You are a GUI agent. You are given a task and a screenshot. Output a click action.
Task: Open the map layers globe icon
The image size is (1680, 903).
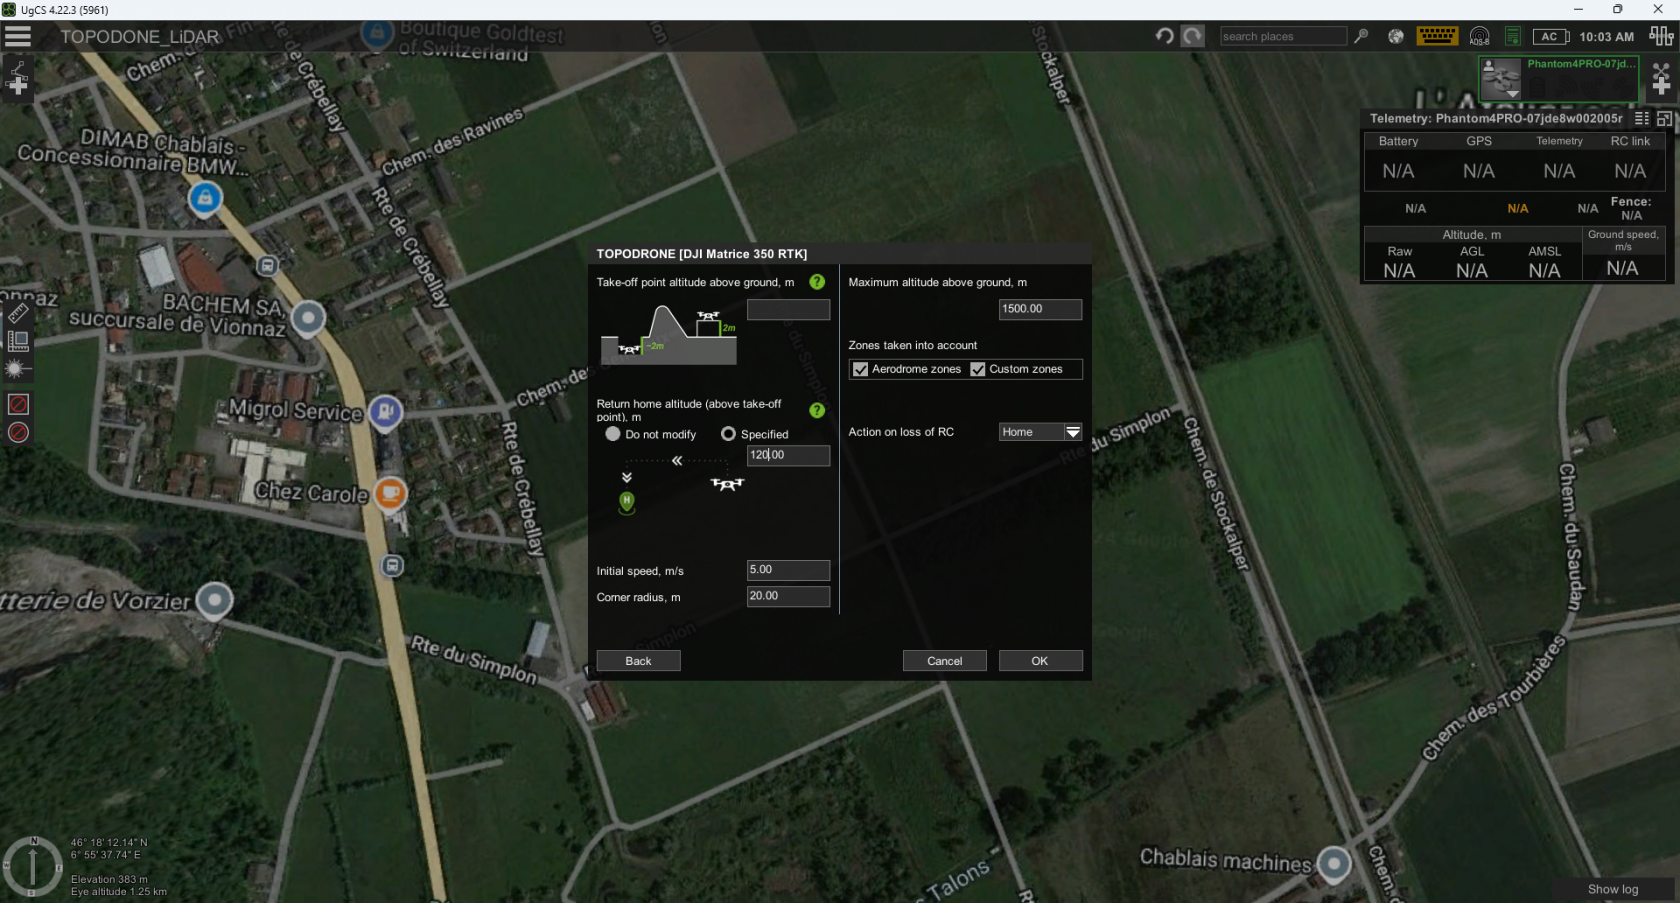click(1396, 36)
